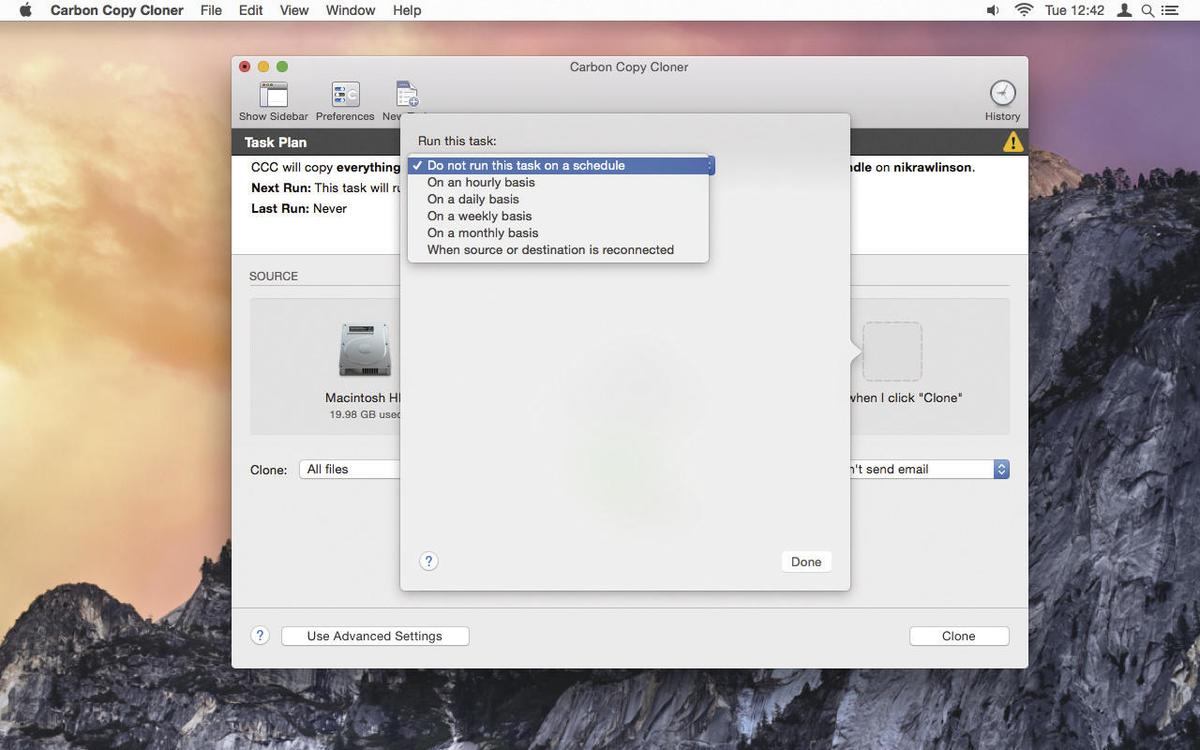Click the volume icon in the menu bar
Screen dimensions: 1200x750
(x=992, y=10)
